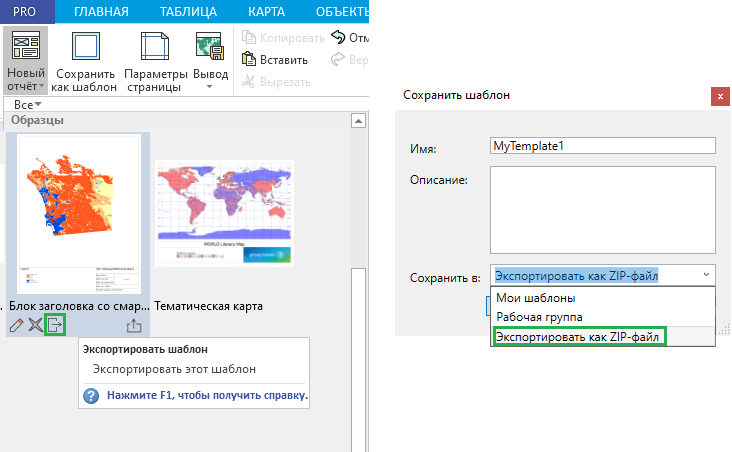732x452 pixels.
Task: Click the pencil edit template icon
Action: 16,325
